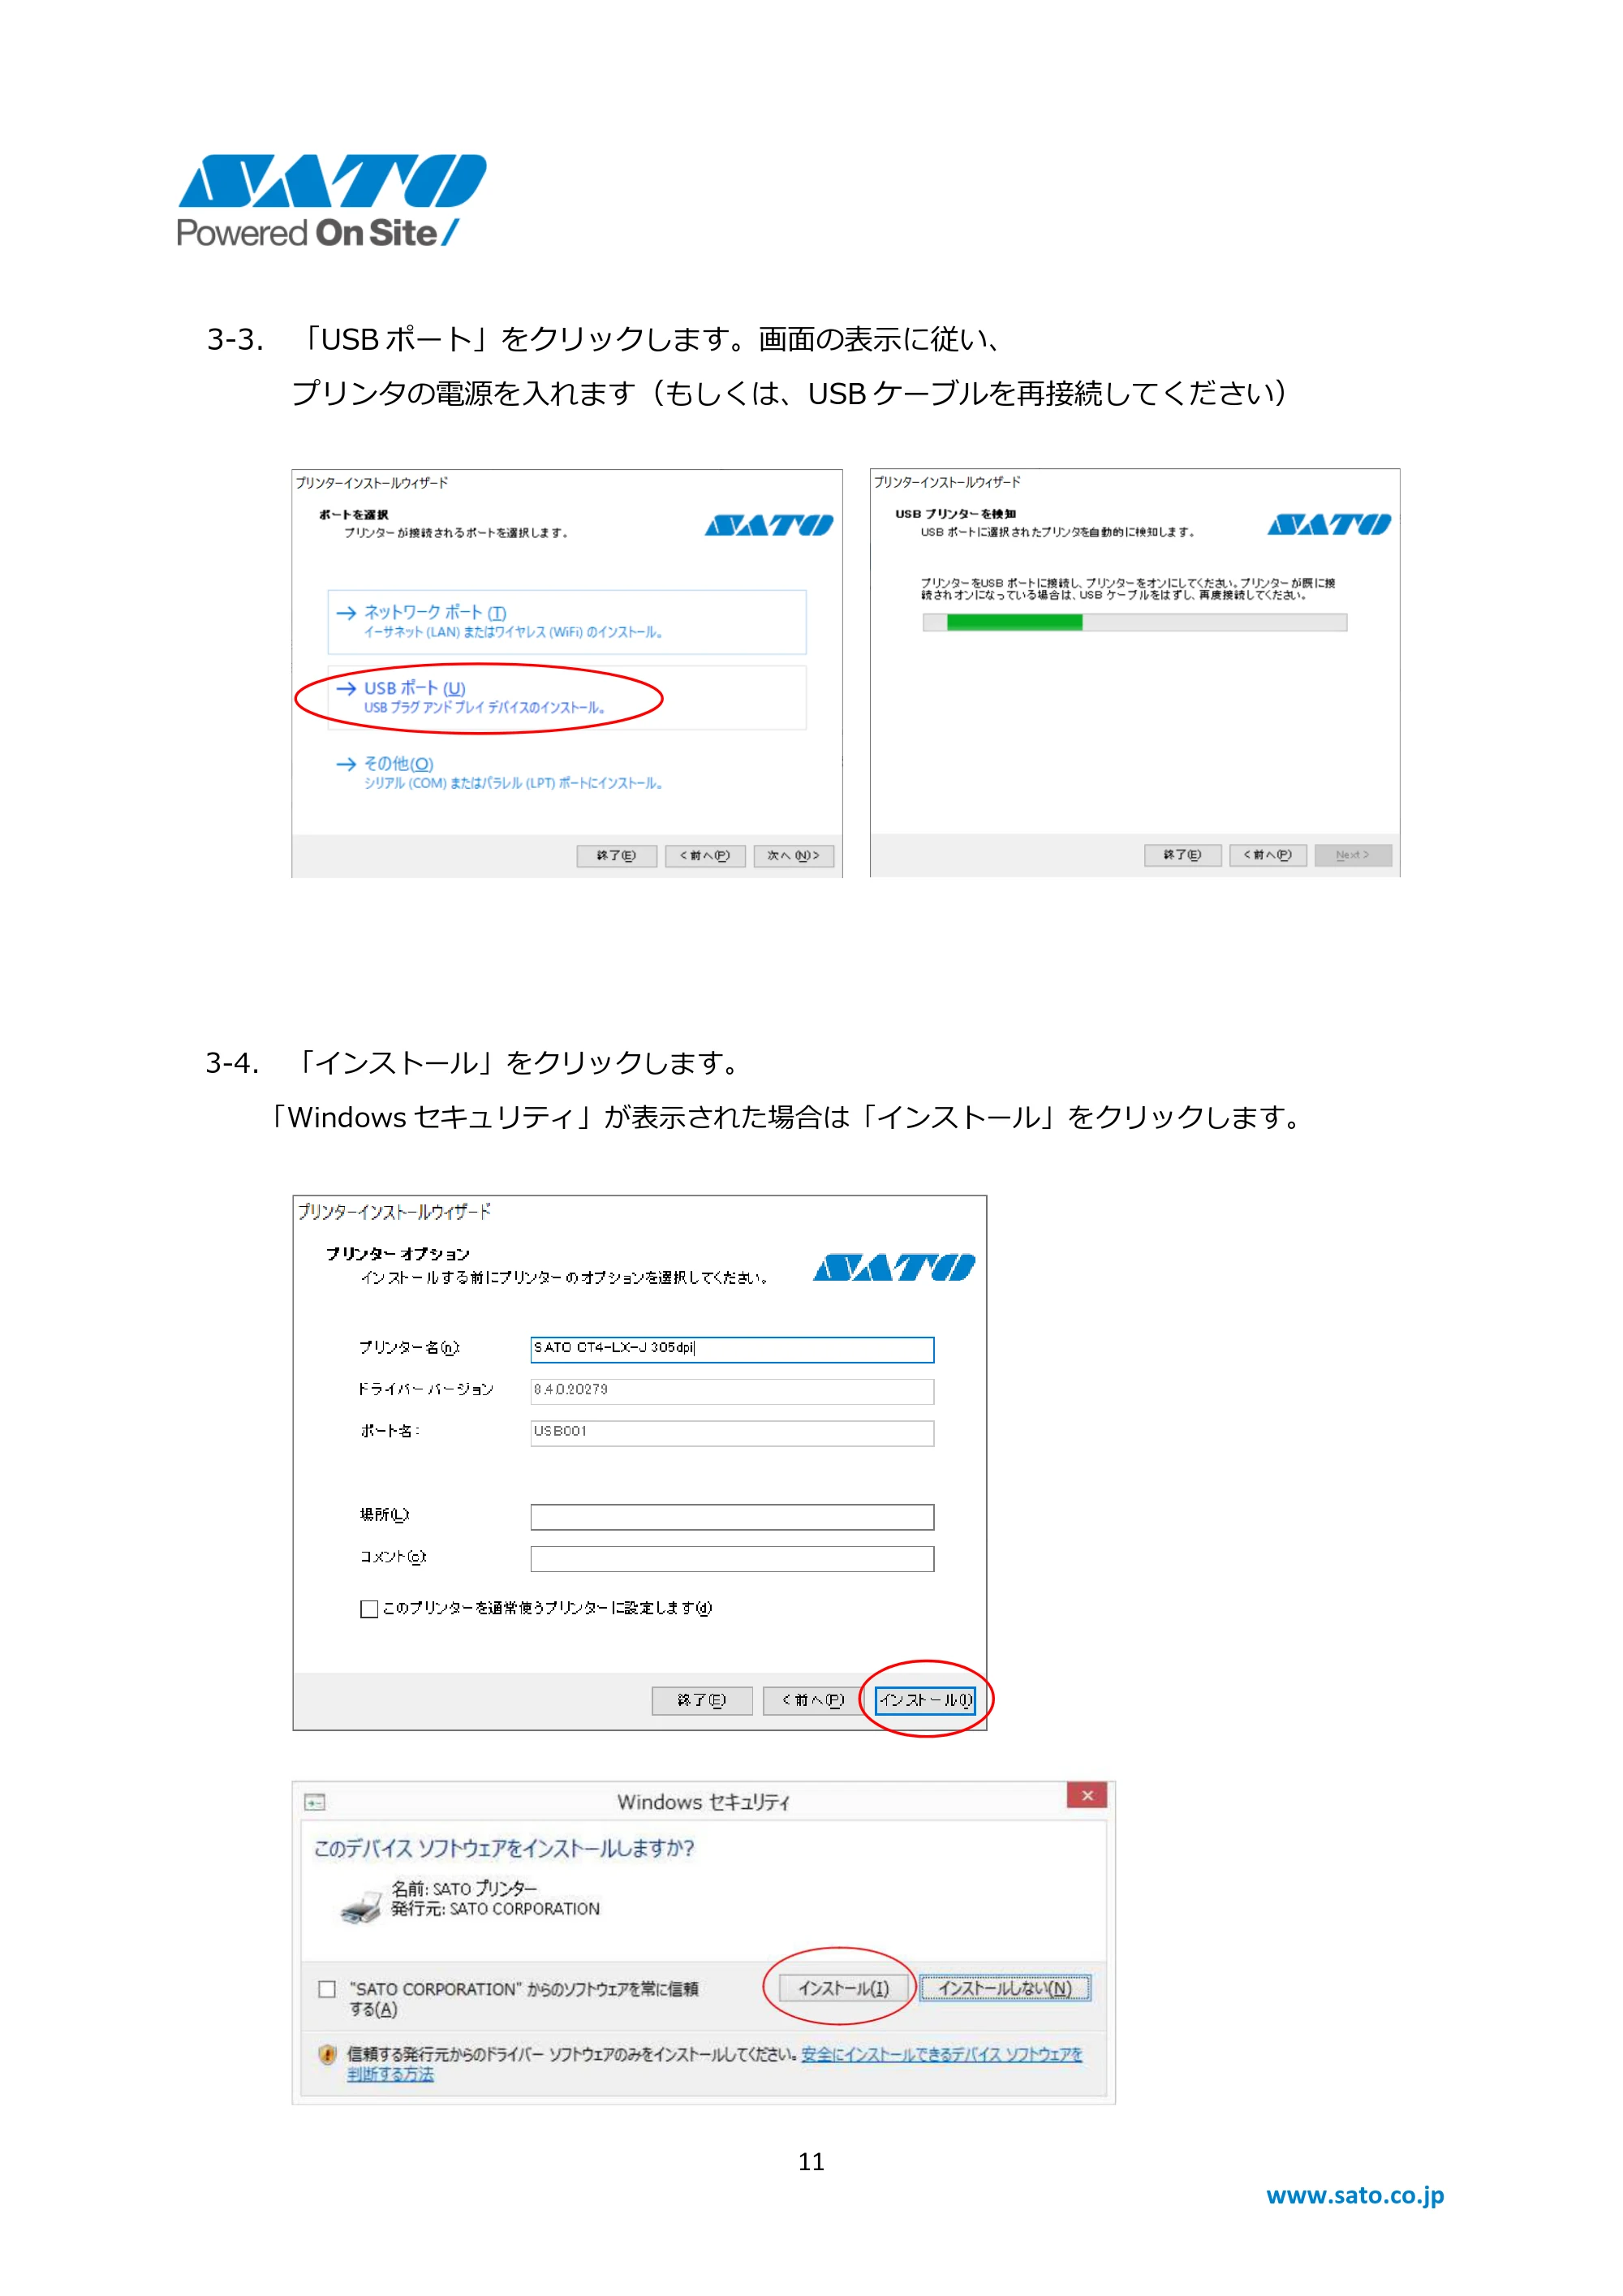Click the ドライバーバージョン field 8.4.0.20279
Viewport: 1623px width, 2296px height.
(732, 1391)
